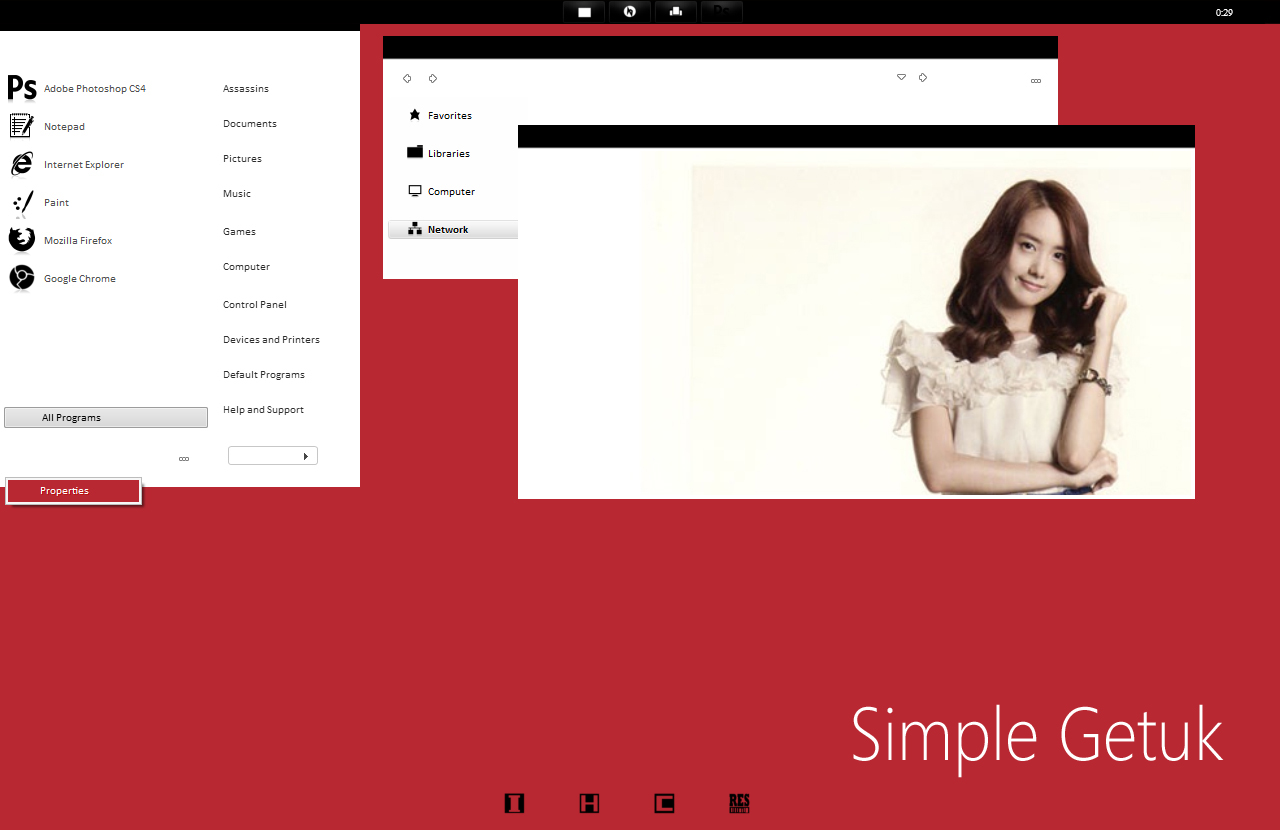
Task: Open Google Chrome
Action: point(79,278)
